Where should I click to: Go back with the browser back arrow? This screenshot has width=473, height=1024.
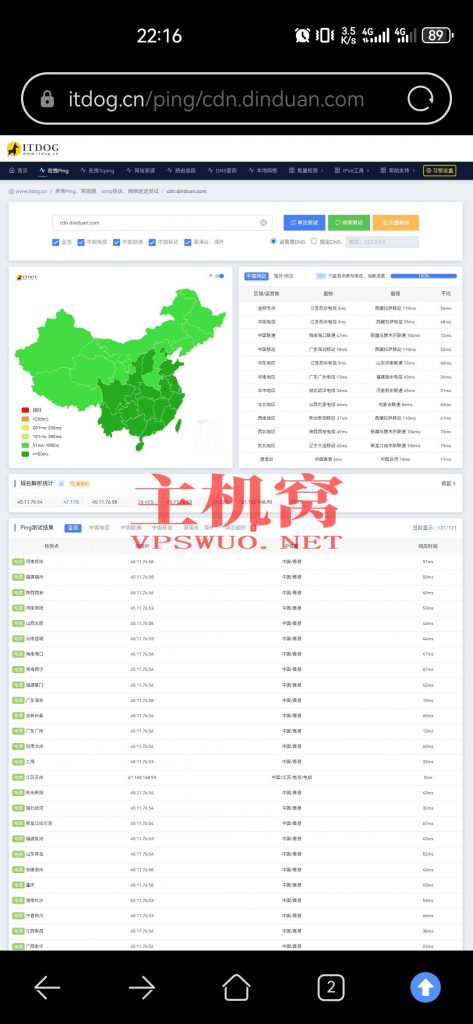click(x=47, y=987)
